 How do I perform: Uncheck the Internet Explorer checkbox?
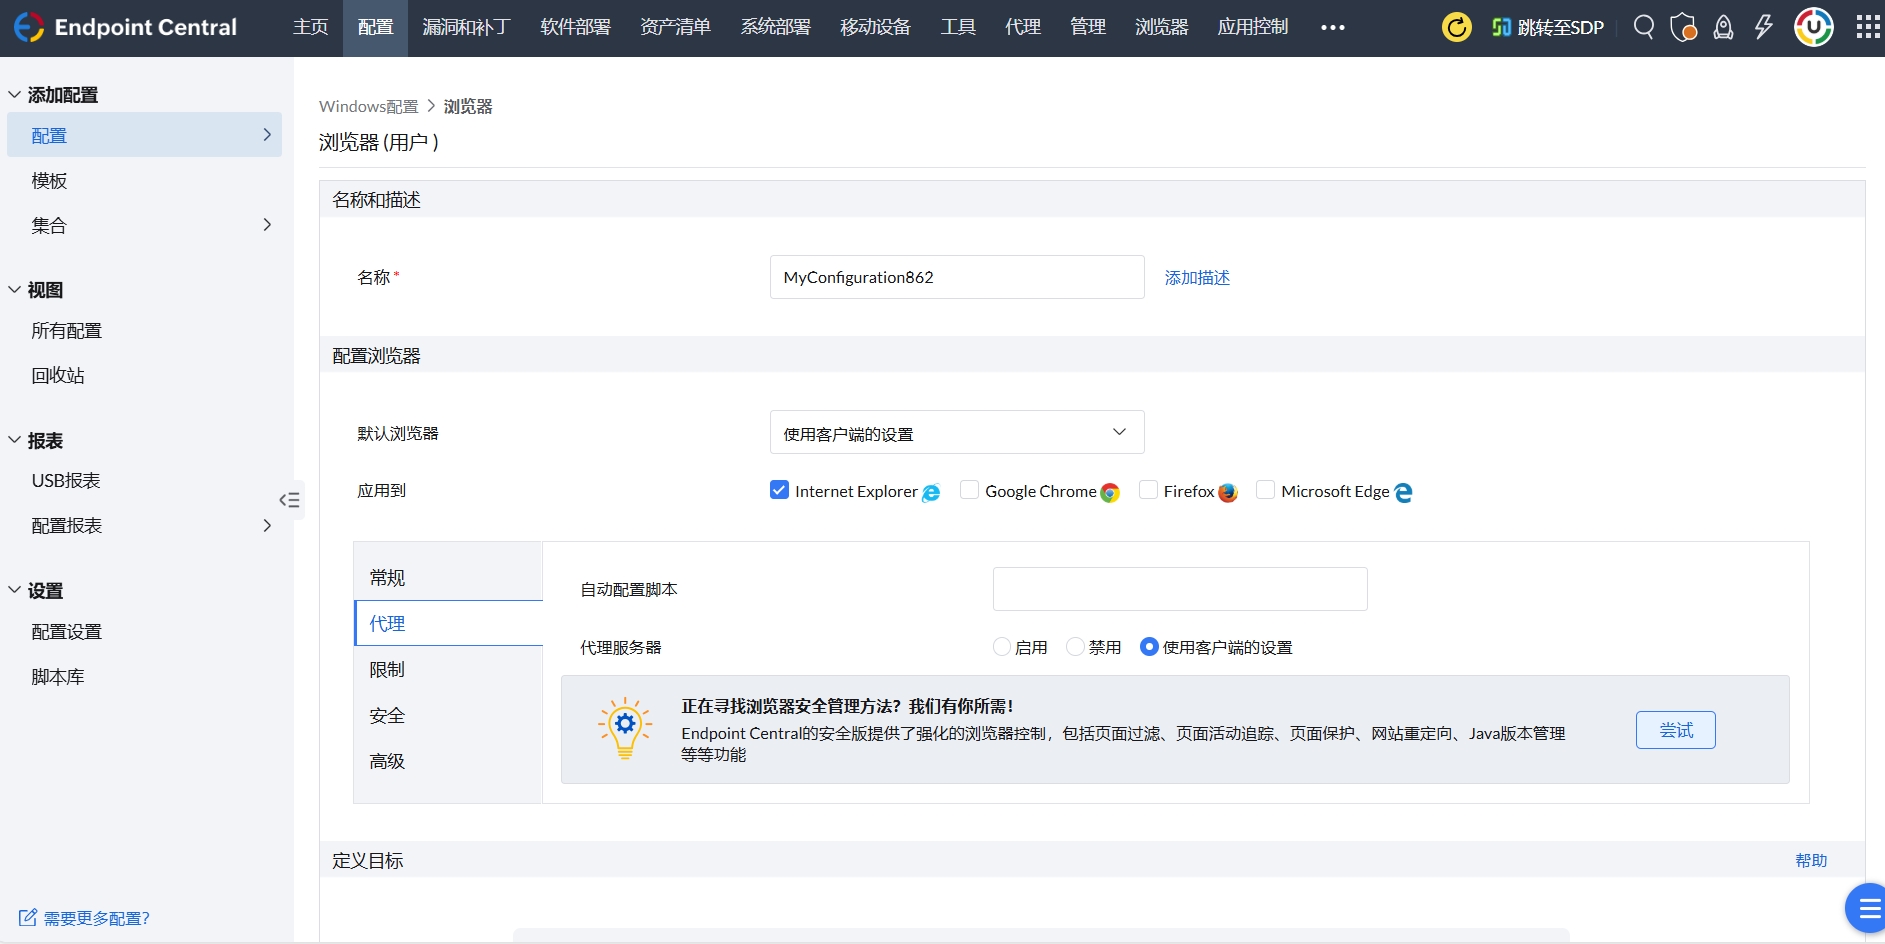click(x=779, y=490)
